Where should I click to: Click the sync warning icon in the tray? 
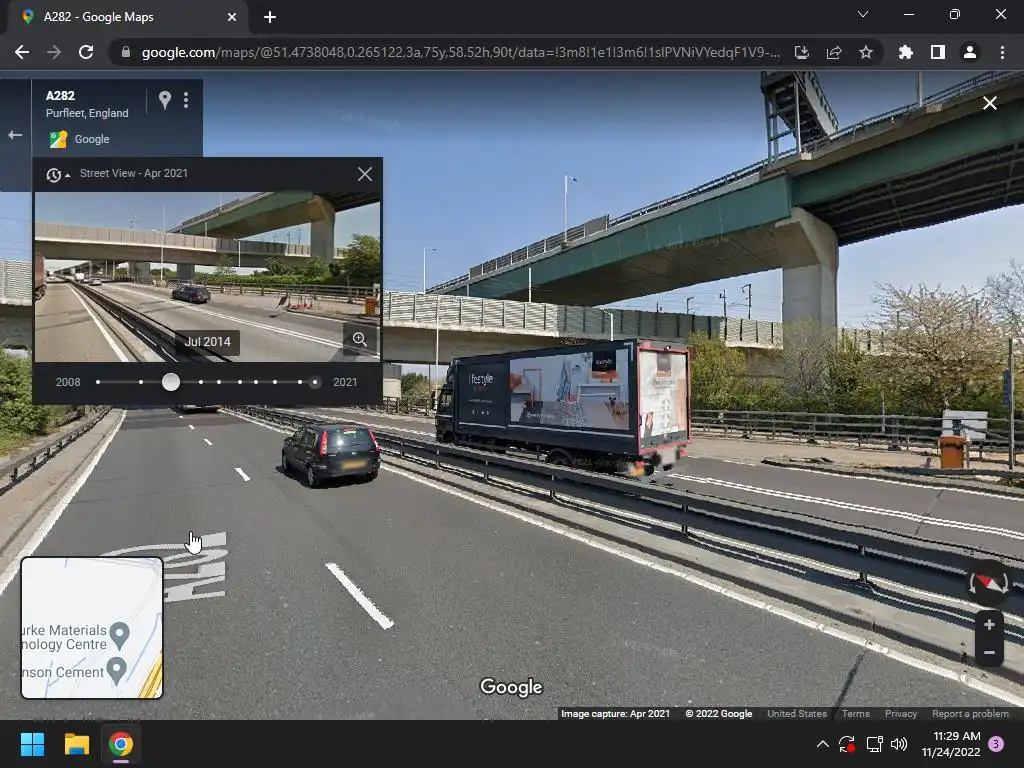[x=847, y=744]
